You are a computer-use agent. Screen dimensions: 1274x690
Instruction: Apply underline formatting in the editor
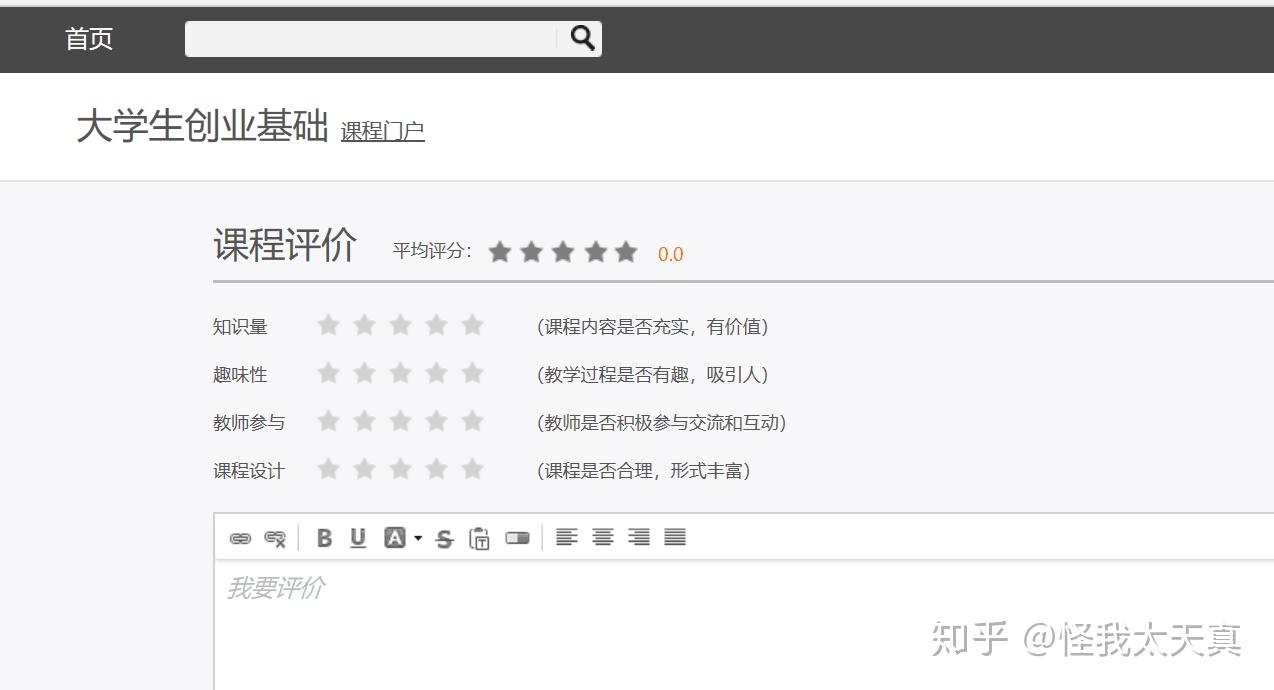358,538
